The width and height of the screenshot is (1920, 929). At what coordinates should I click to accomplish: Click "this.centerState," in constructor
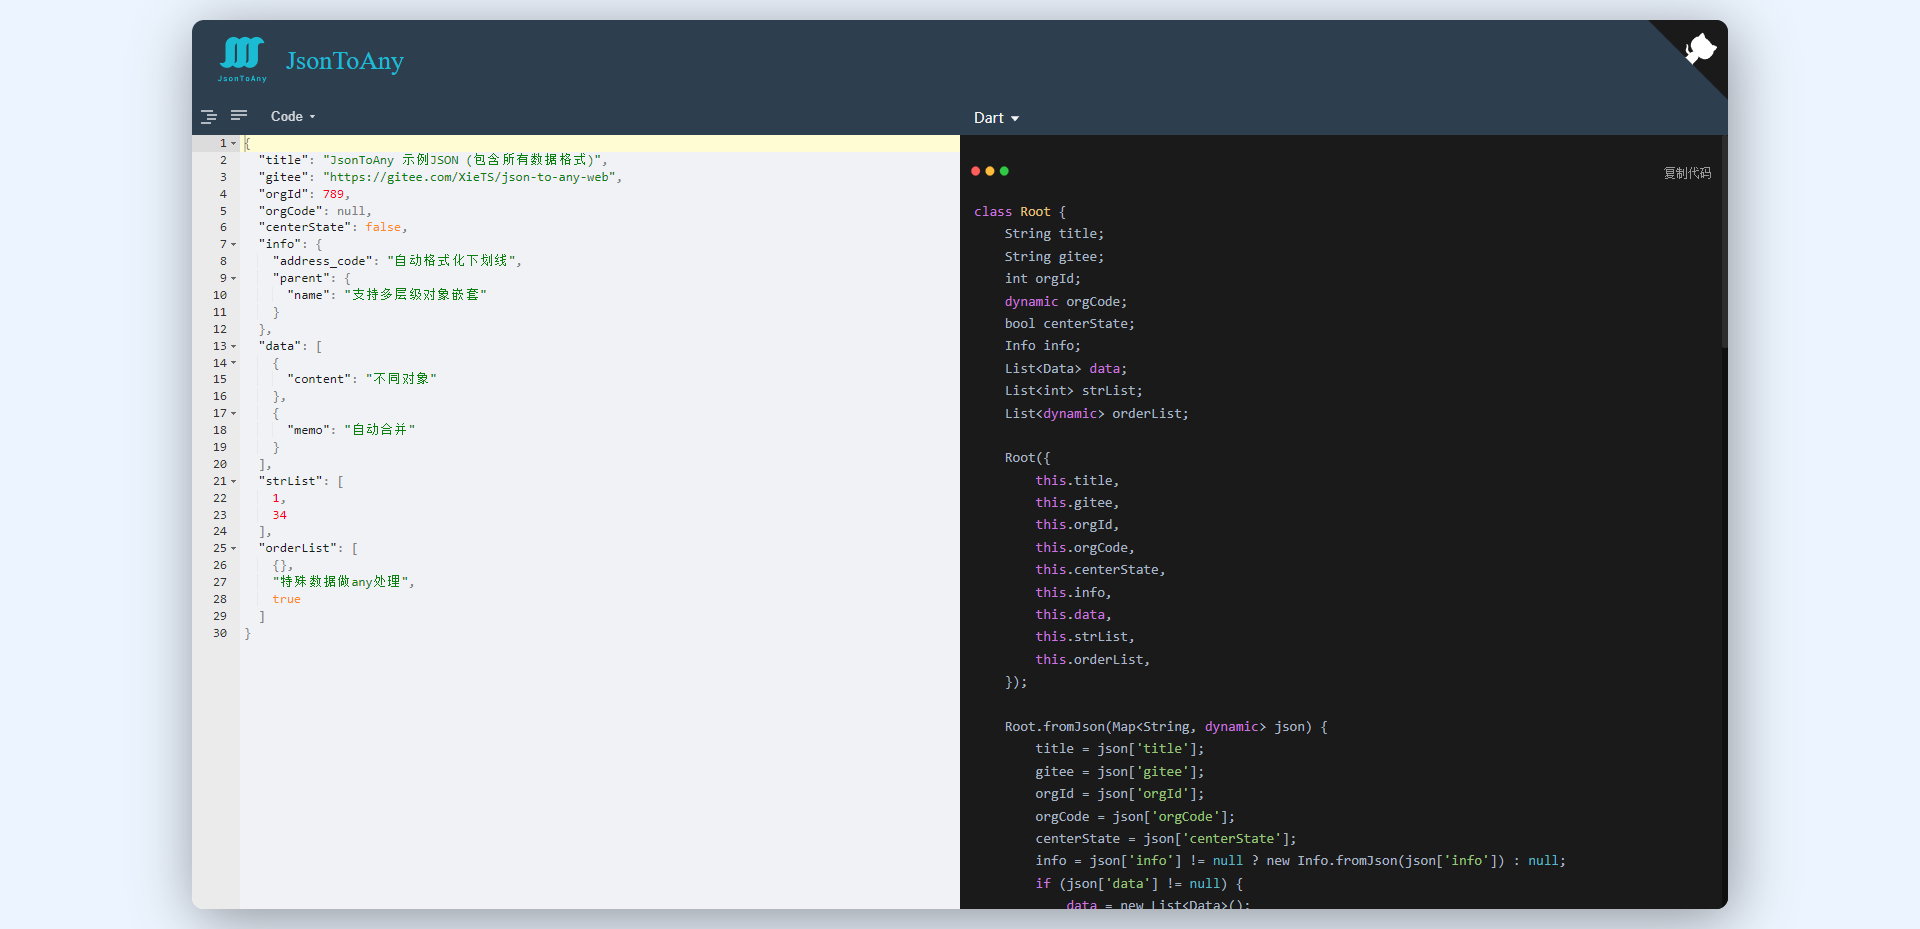[x=1101, y=570]
